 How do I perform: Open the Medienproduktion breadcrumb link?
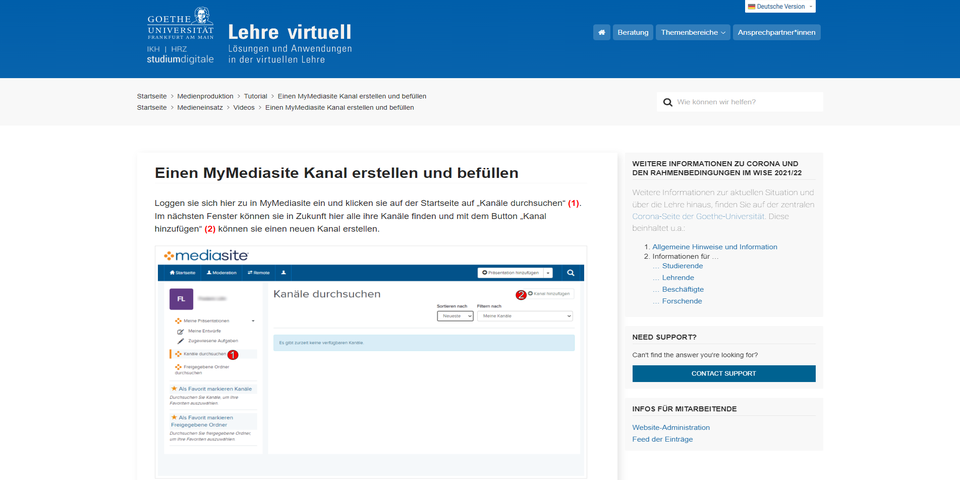click(x=205, y=96)
